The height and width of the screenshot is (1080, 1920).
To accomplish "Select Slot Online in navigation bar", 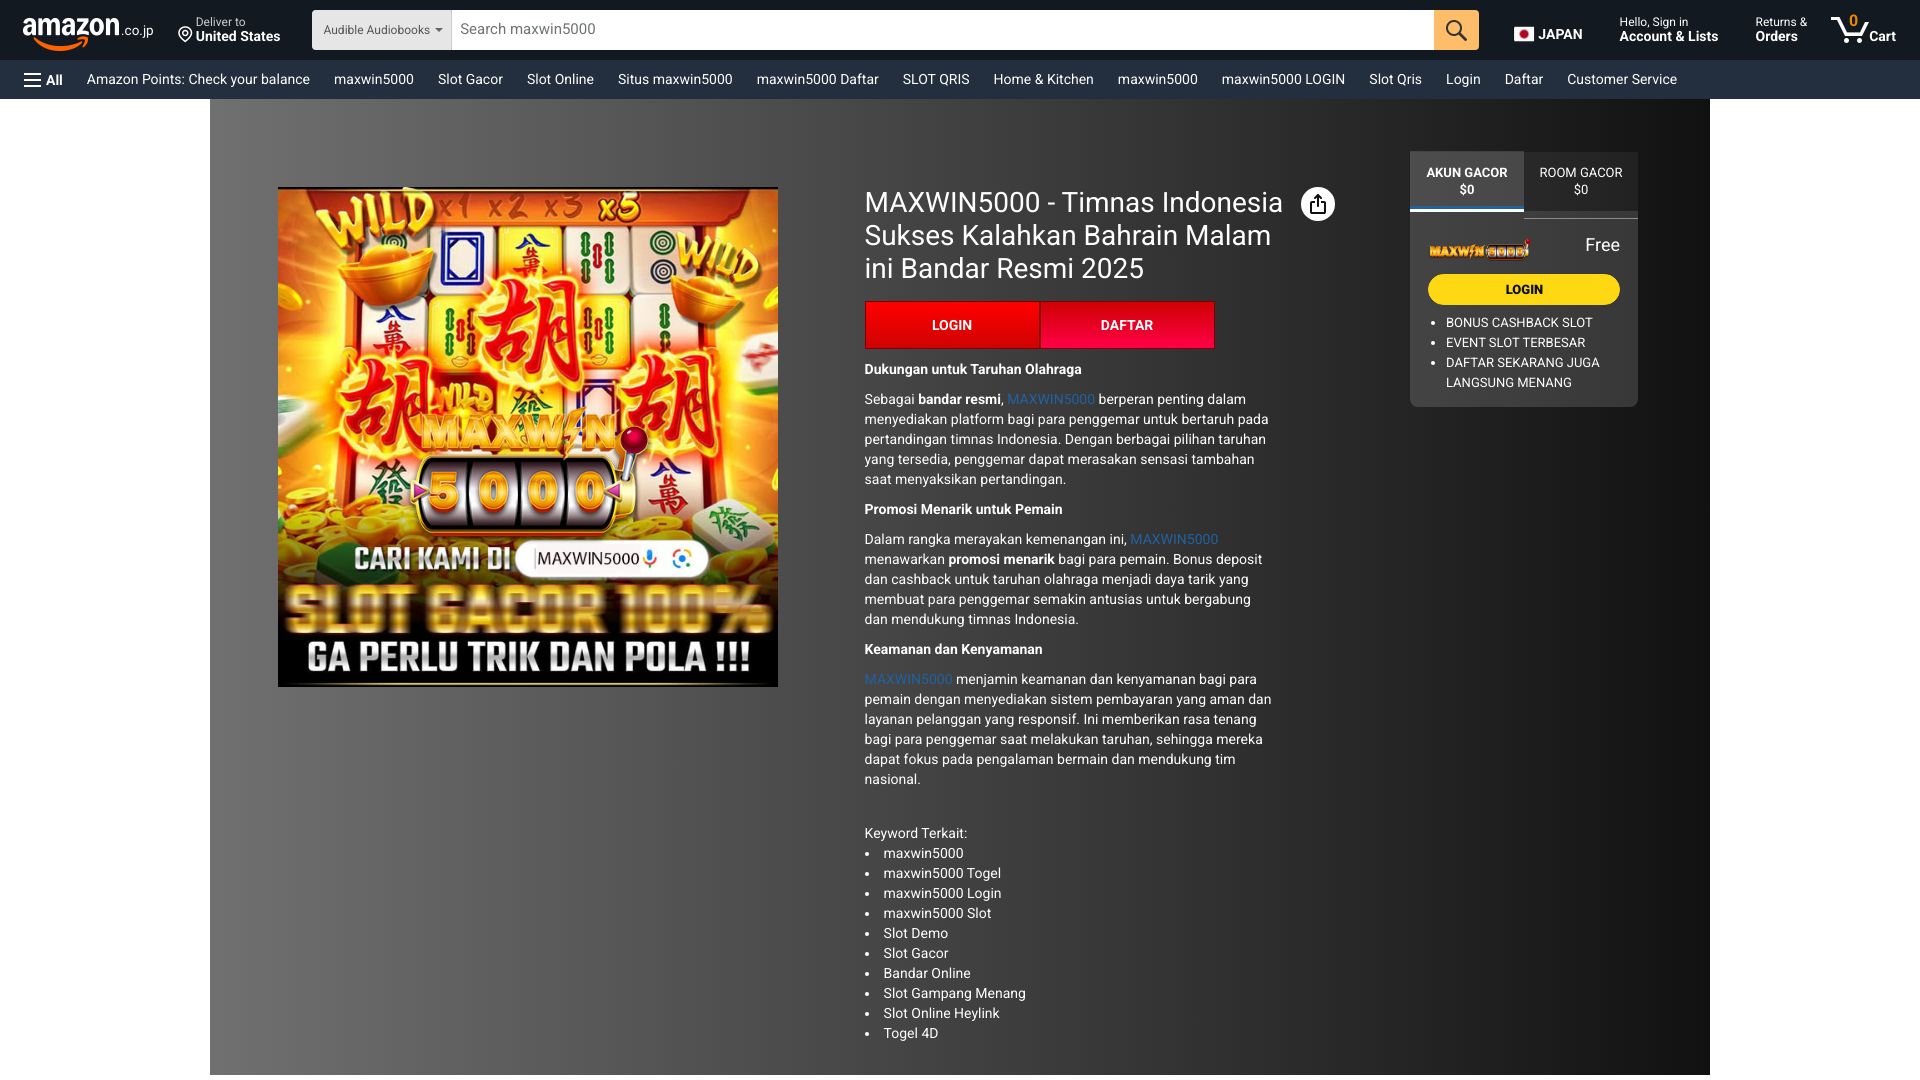I will click(560, 80).
